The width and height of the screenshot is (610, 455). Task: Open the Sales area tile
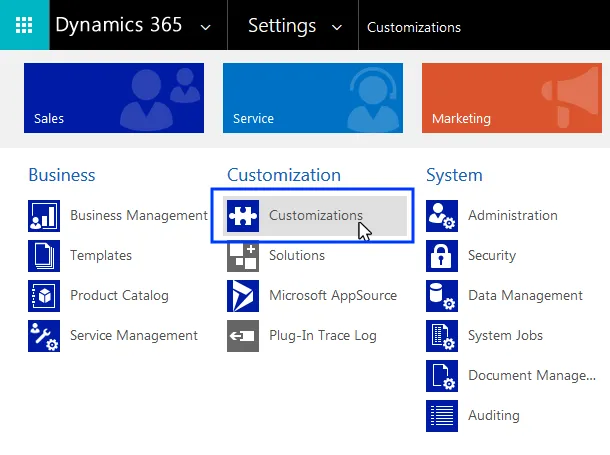(x=114, y=98)
